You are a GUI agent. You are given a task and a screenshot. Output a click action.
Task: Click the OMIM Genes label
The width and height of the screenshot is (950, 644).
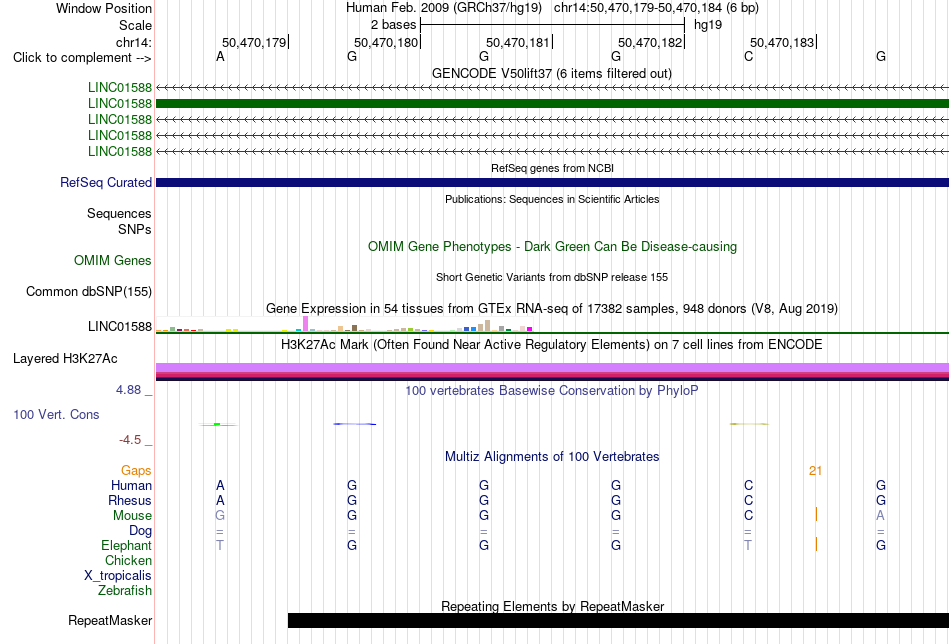[113, 261]
